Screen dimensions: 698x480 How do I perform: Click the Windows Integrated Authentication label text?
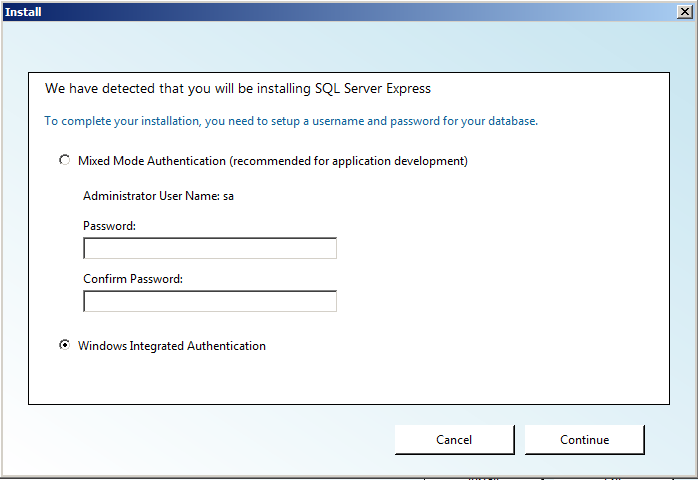(x=172, y=346)
